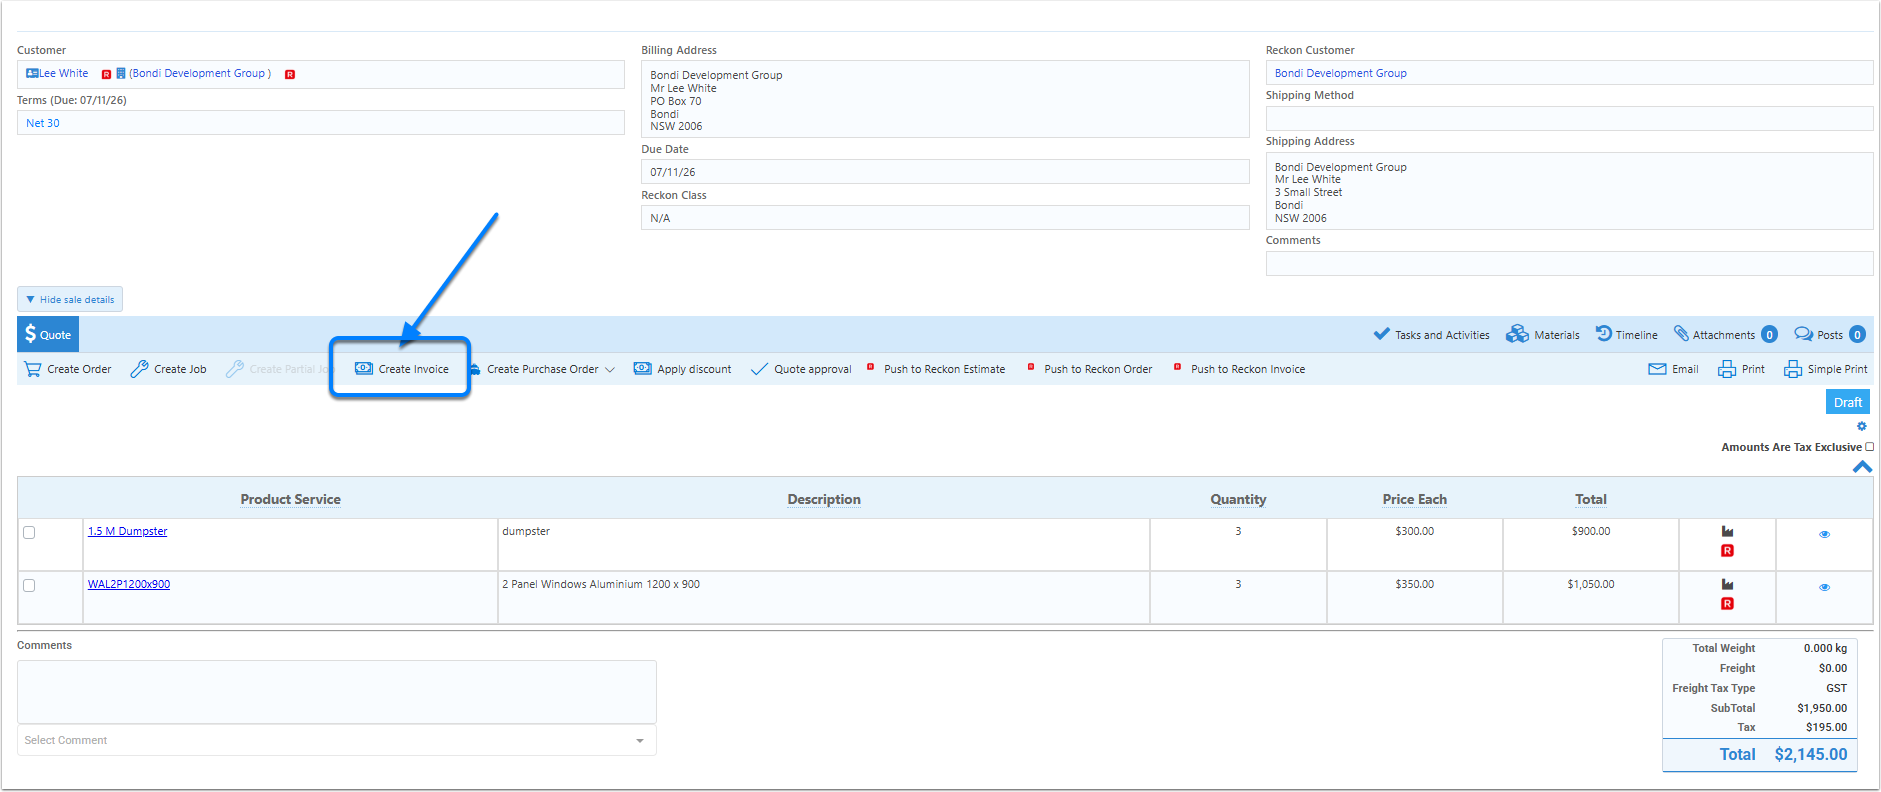
Task: Click red Reckon icon in WAL2P1200x900 row
Action: (1727, 603)
